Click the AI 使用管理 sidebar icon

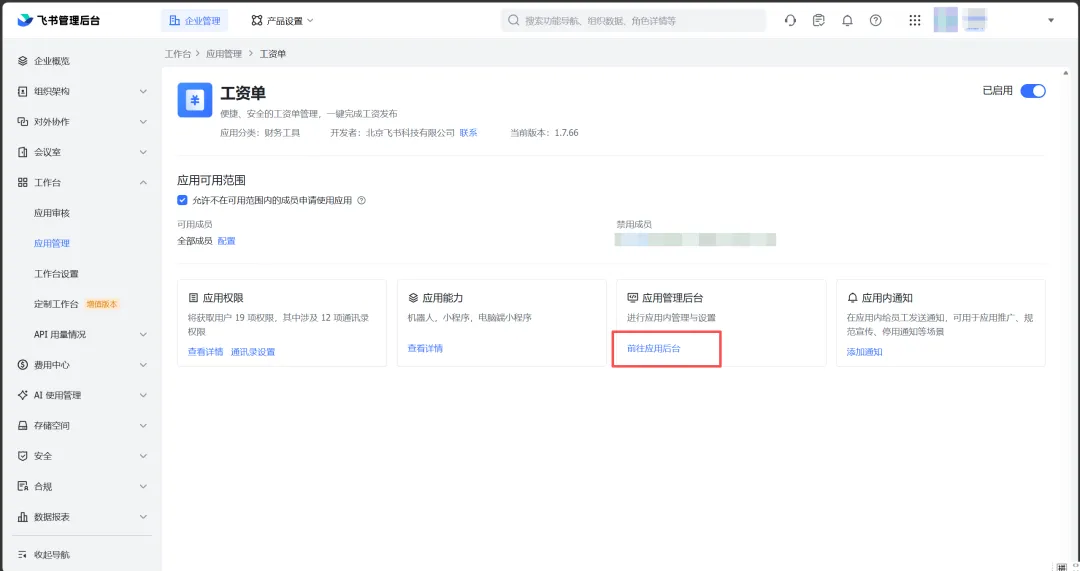23,395
